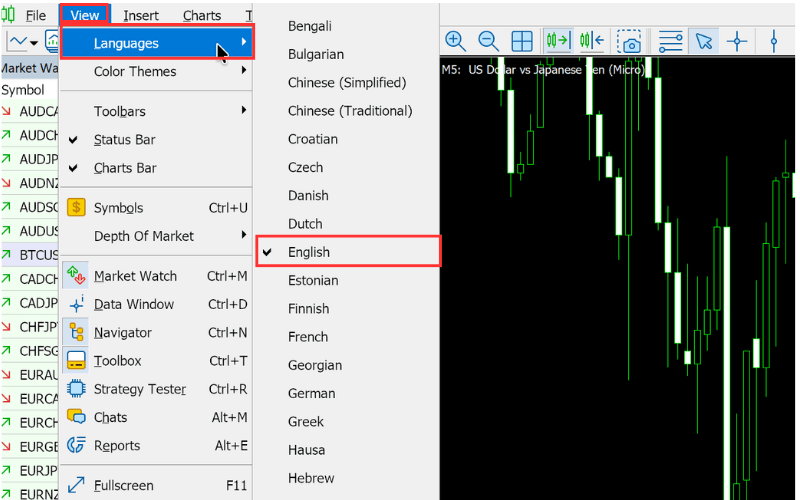Choose German language
Screen dimensions: 800x500
point(312,393)
